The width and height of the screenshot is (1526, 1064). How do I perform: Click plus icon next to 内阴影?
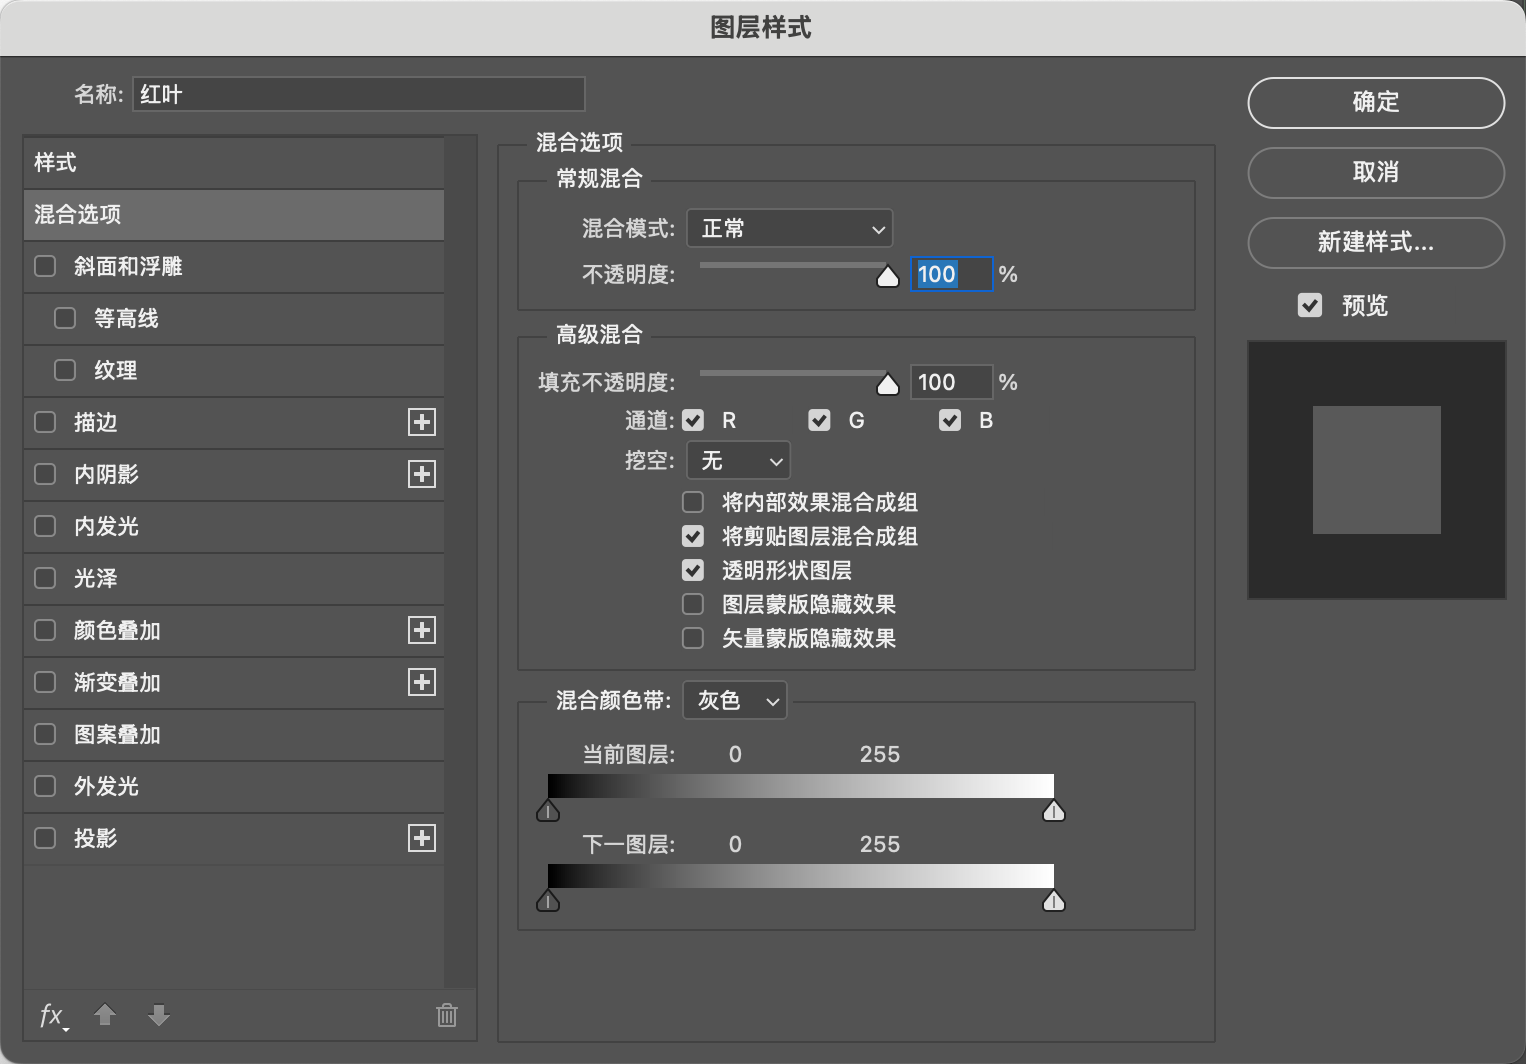pos(422,474)
